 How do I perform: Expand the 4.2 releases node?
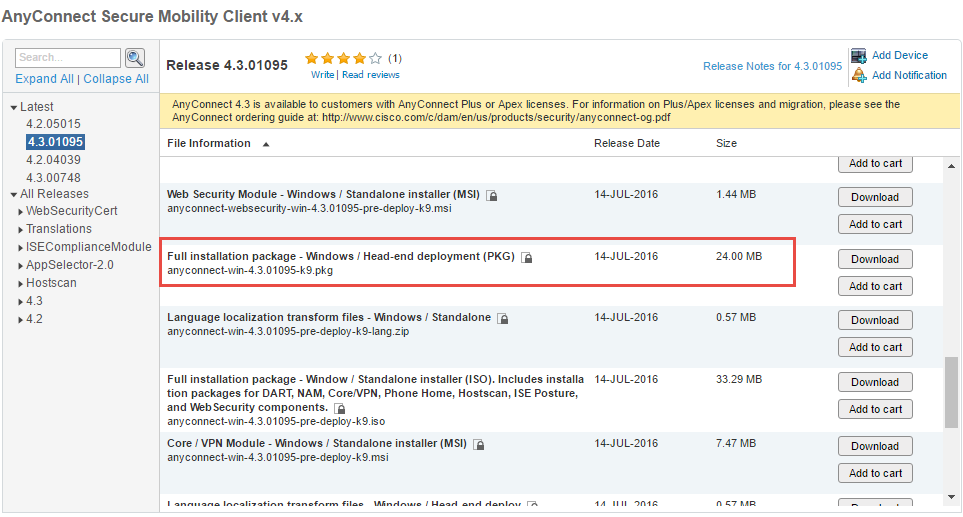(21, 320)
